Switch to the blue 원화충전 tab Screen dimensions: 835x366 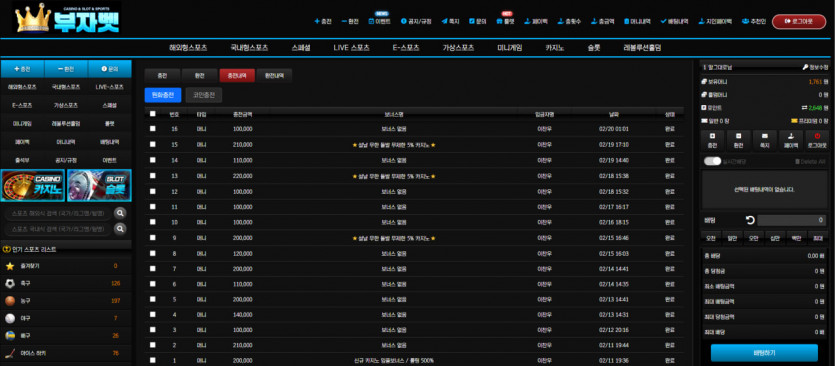[x=163, y=95]
